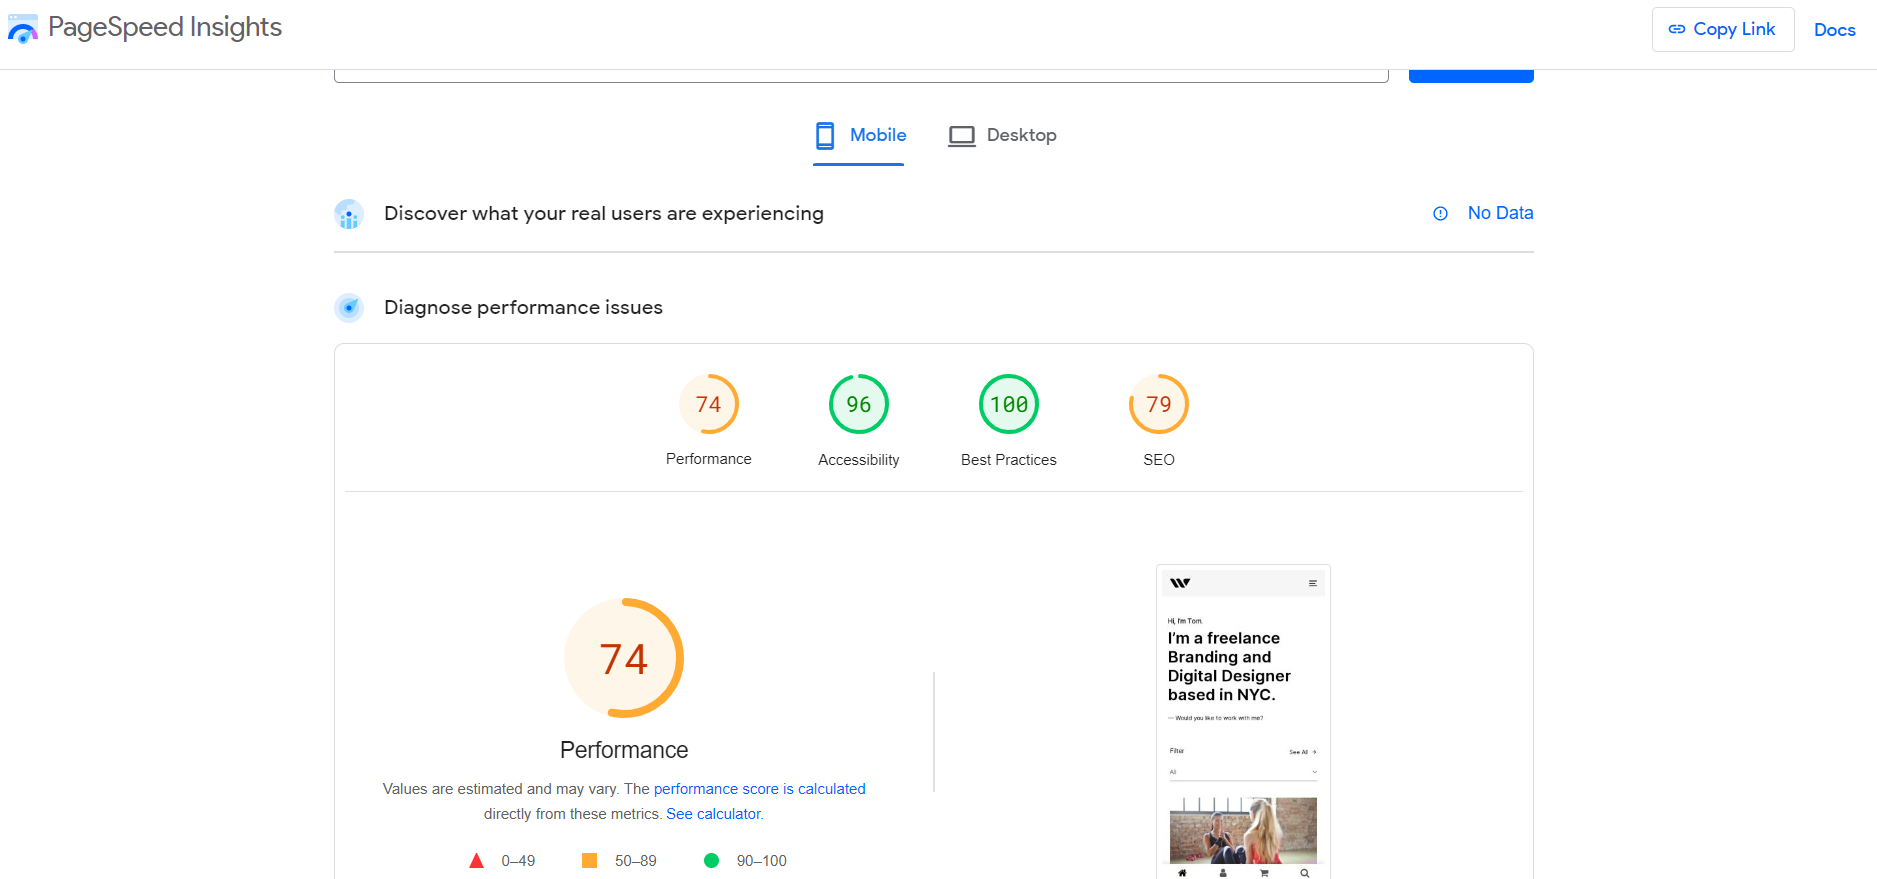
Task: Jump to Best Practices 100 score gauge
Action: coord(1008,405)
